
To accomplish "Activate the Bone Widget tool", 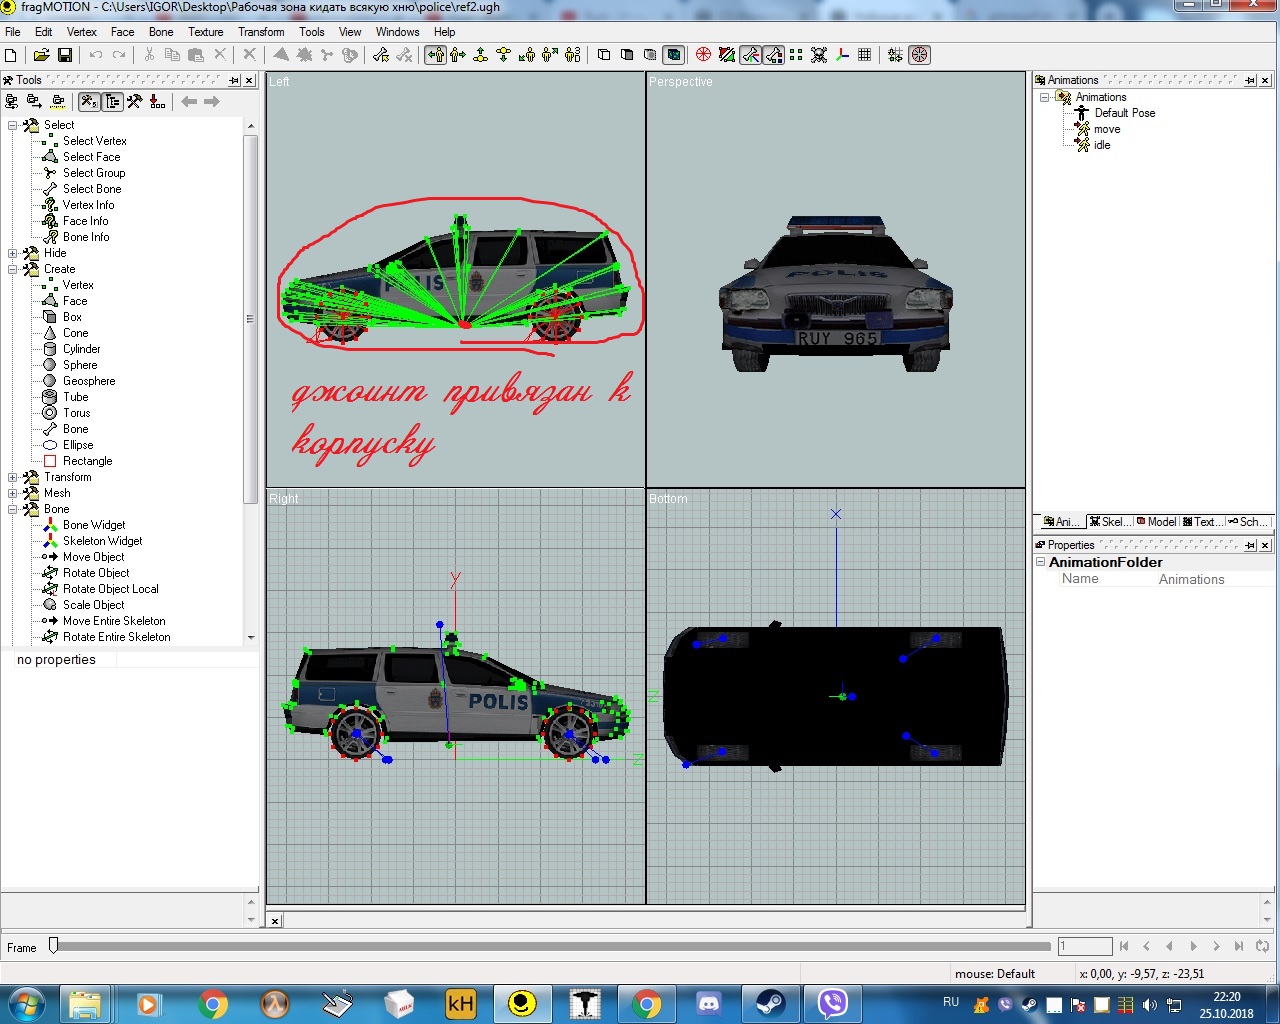I will 94,525.
